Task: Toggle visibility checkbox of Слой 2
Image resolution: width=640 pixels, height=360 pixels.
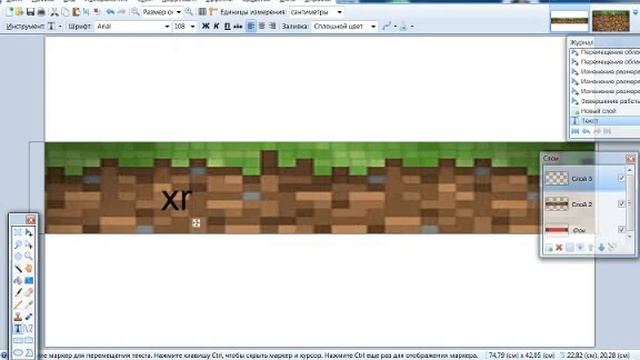Action: [621, 204]
